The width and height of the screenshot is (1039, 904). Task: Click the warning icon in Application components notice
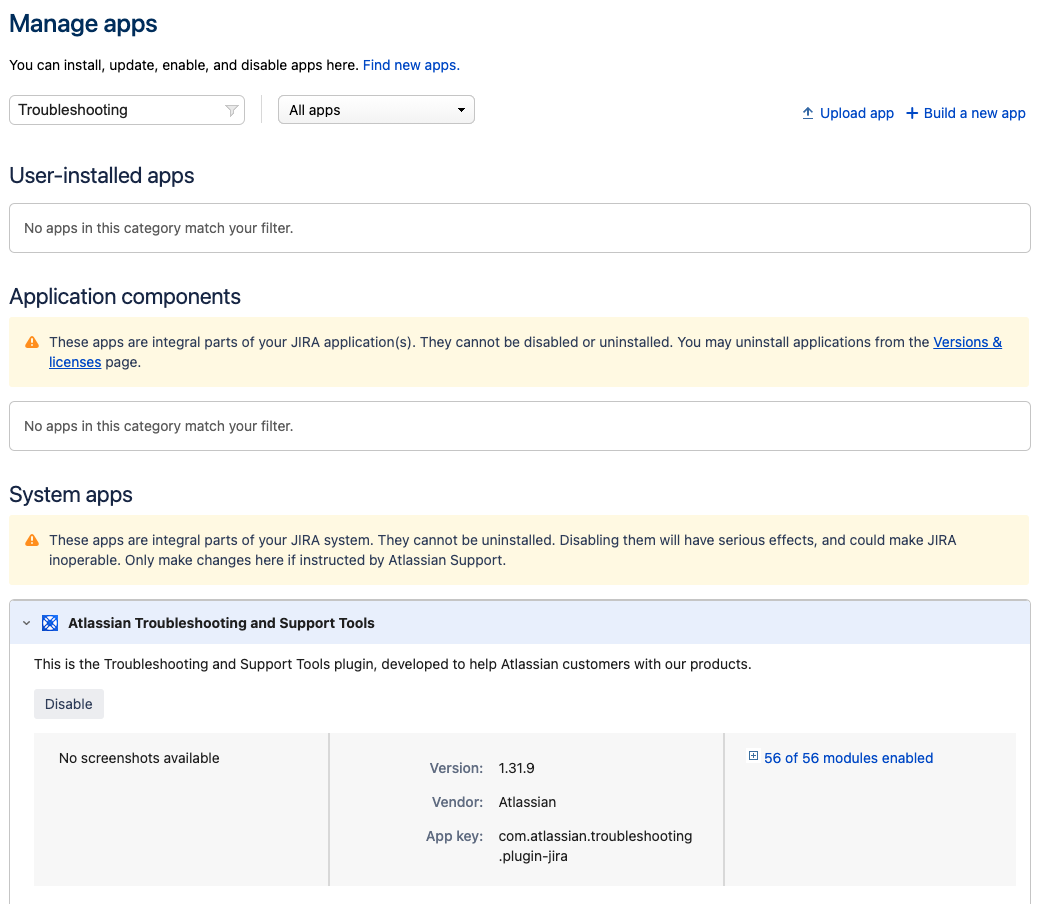(32, 342)
